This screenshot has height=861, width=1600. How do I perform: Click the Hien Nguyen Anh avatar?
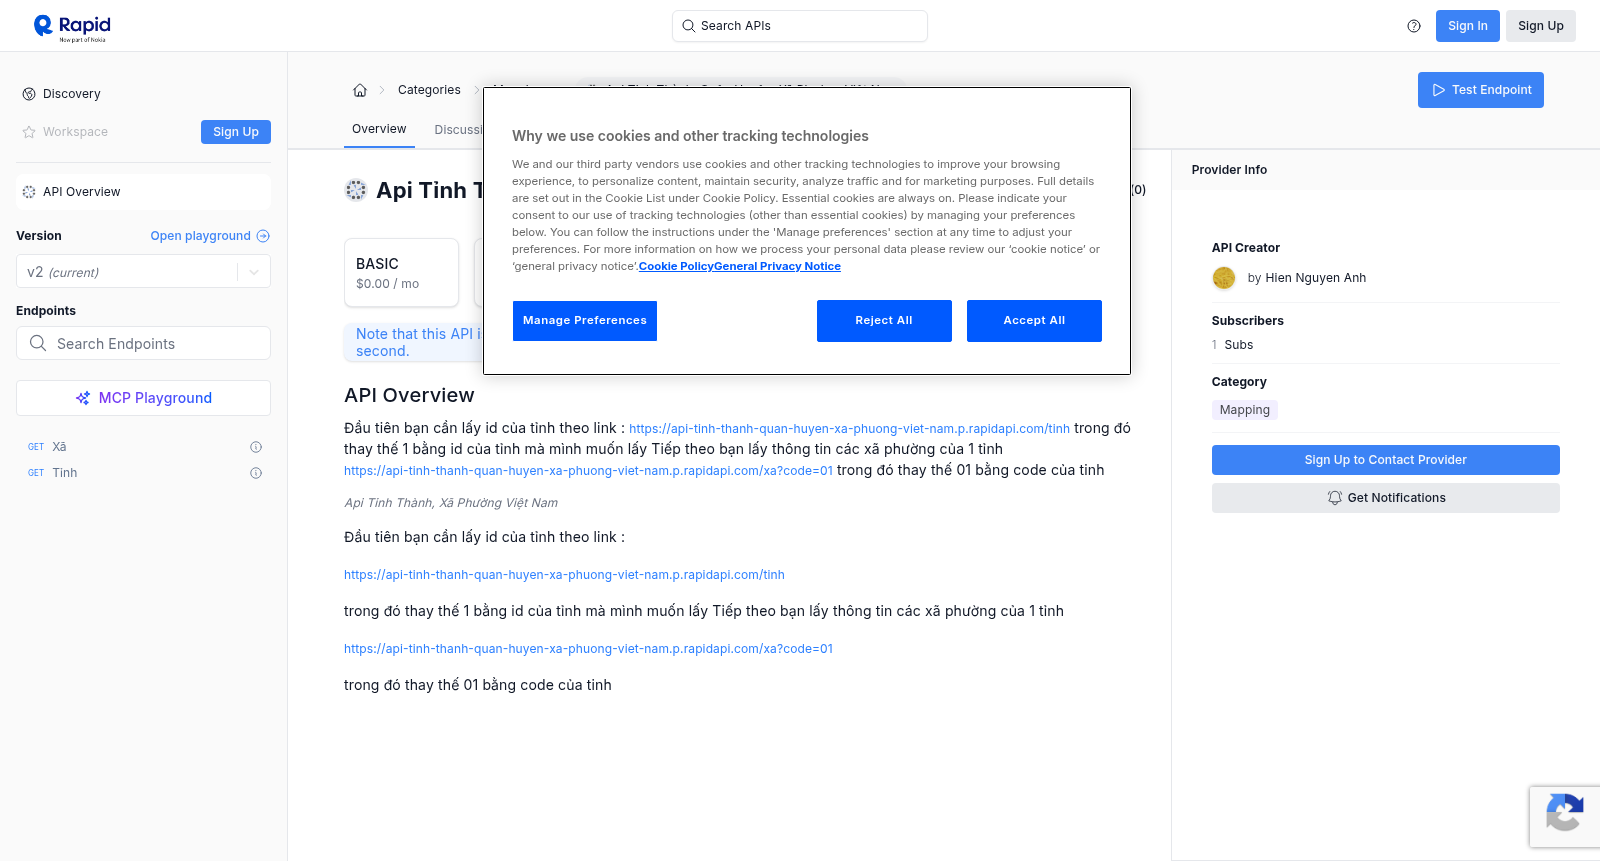1224,278
